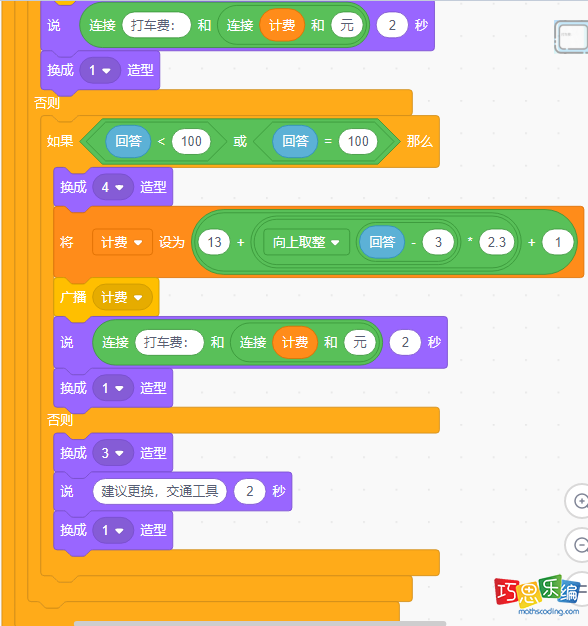Select 计费 variable reporter in say block below 广播
This screenshot has height=626, width=588.
[295, 343]
